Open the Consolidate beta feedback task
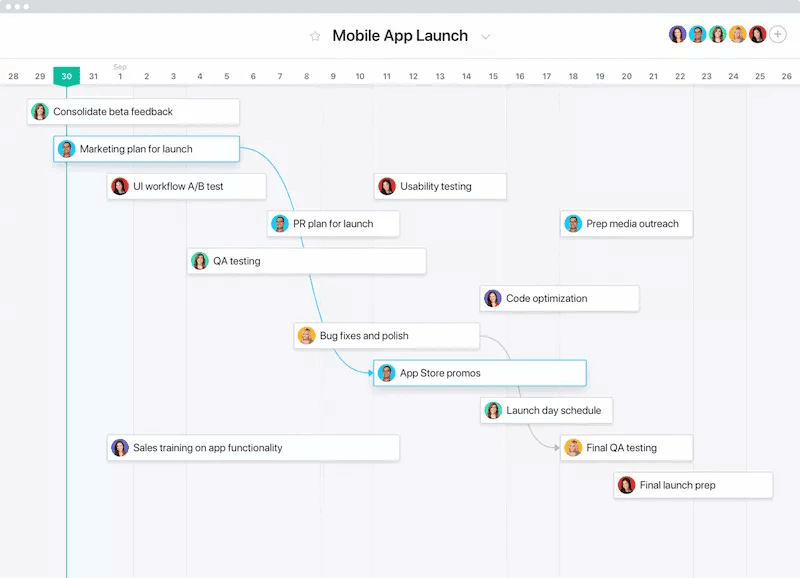800x578 pixels. pos(133,112)
